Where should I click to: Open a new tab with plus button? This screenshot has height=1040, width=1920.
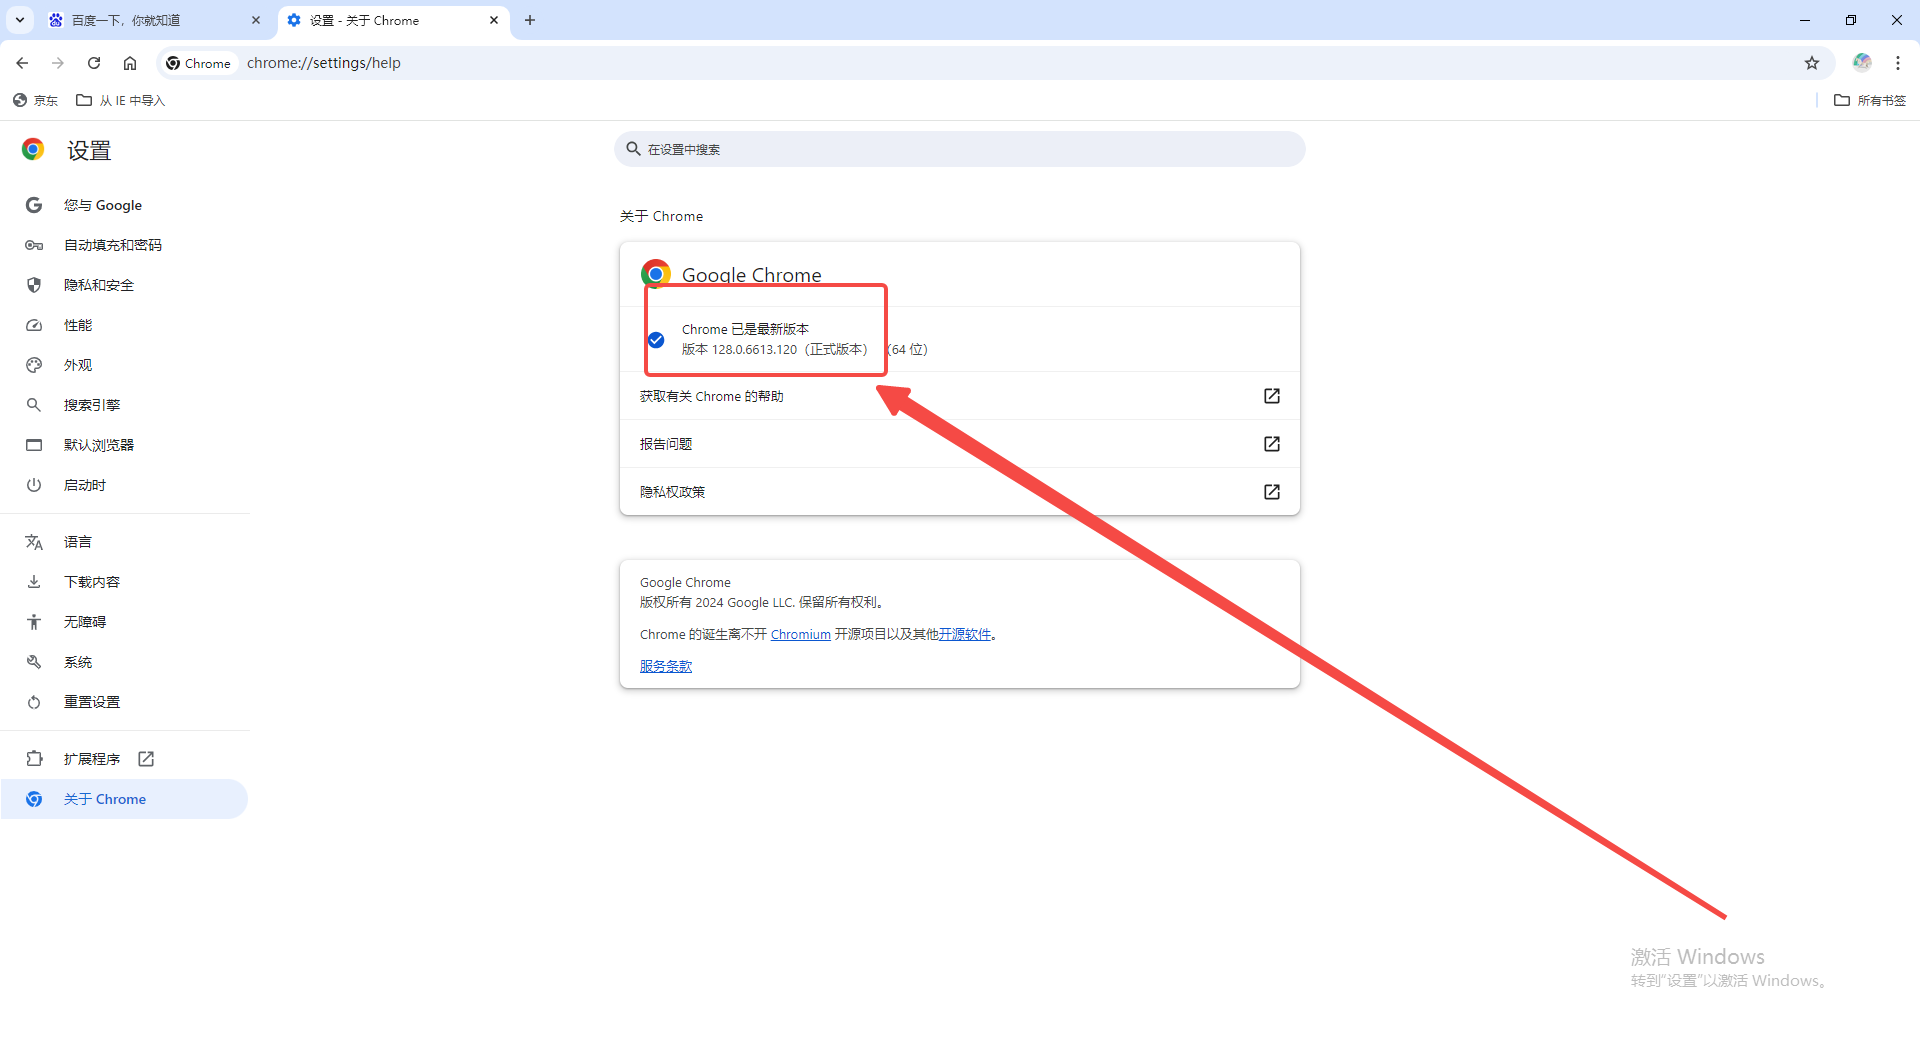[530, 20]
